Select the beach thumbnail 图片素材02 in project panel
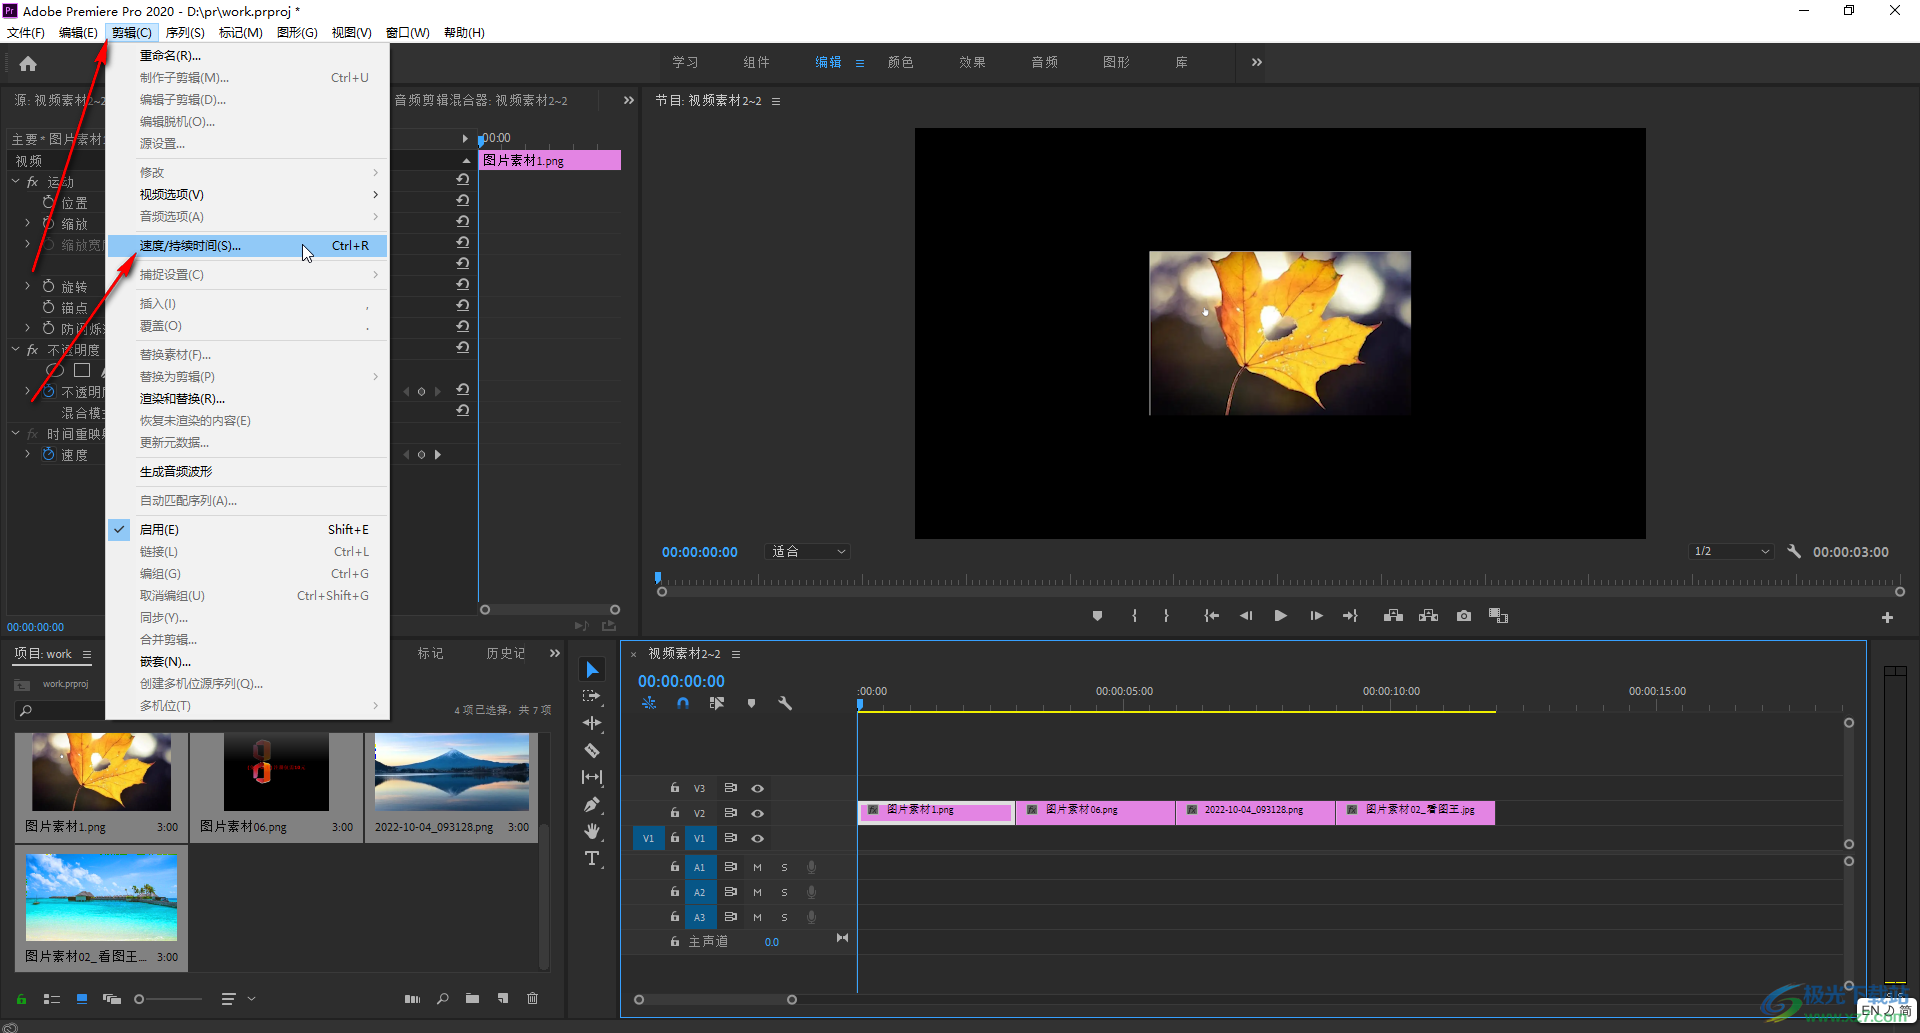This screenshot has height=1033, width=1920. pos(101,896)
